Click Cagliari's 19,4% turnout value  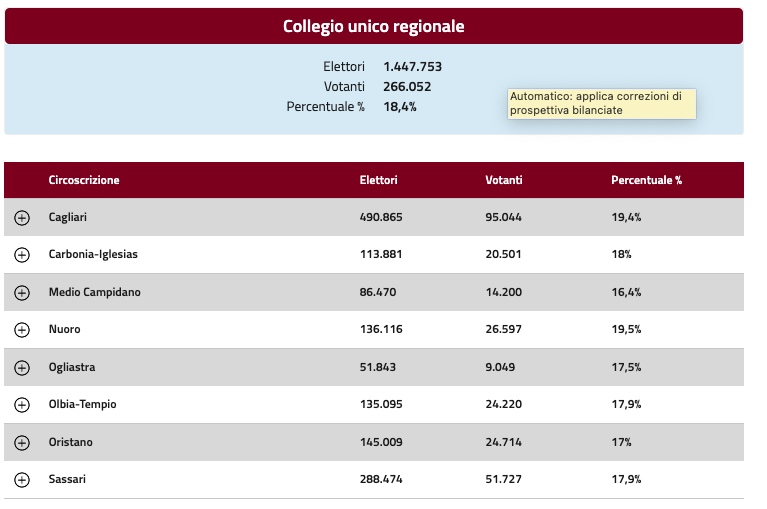(x=626, y=217)
